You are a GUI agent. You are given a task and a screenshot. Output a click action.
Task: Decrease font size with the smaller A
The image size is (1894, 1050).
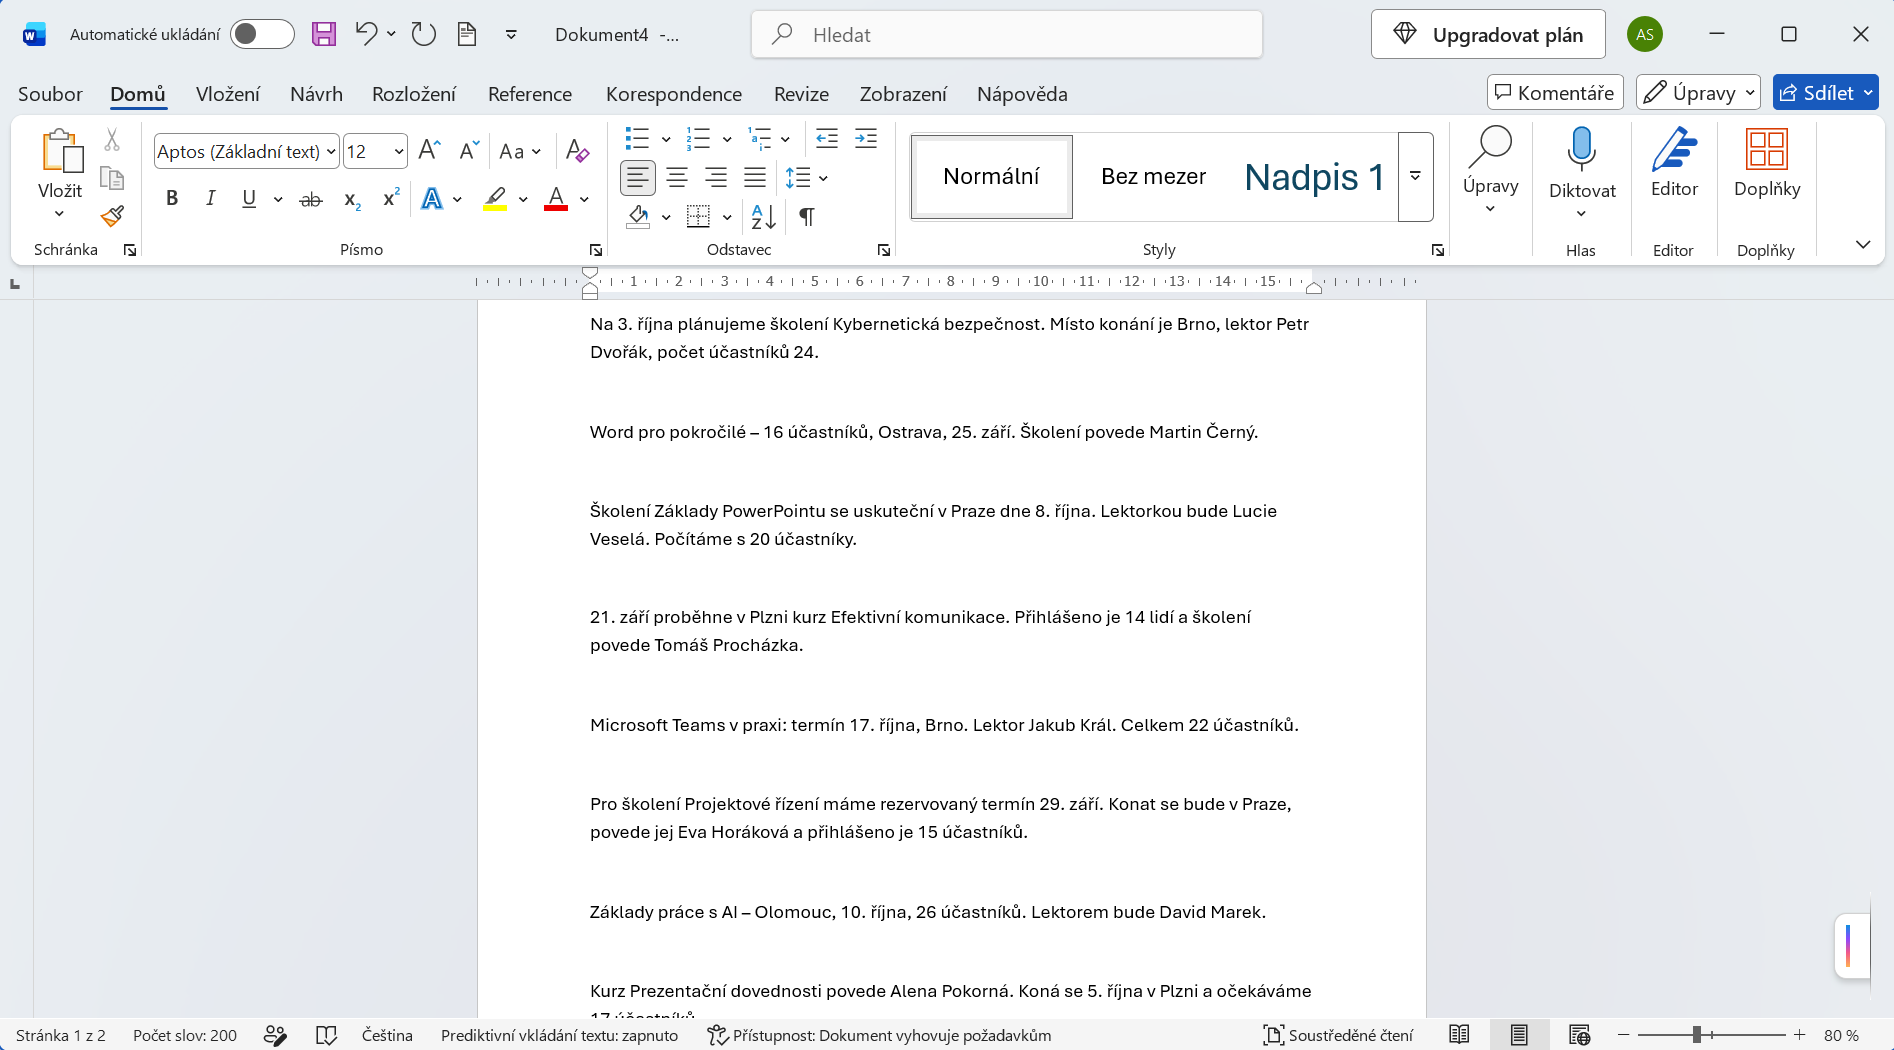469,151
